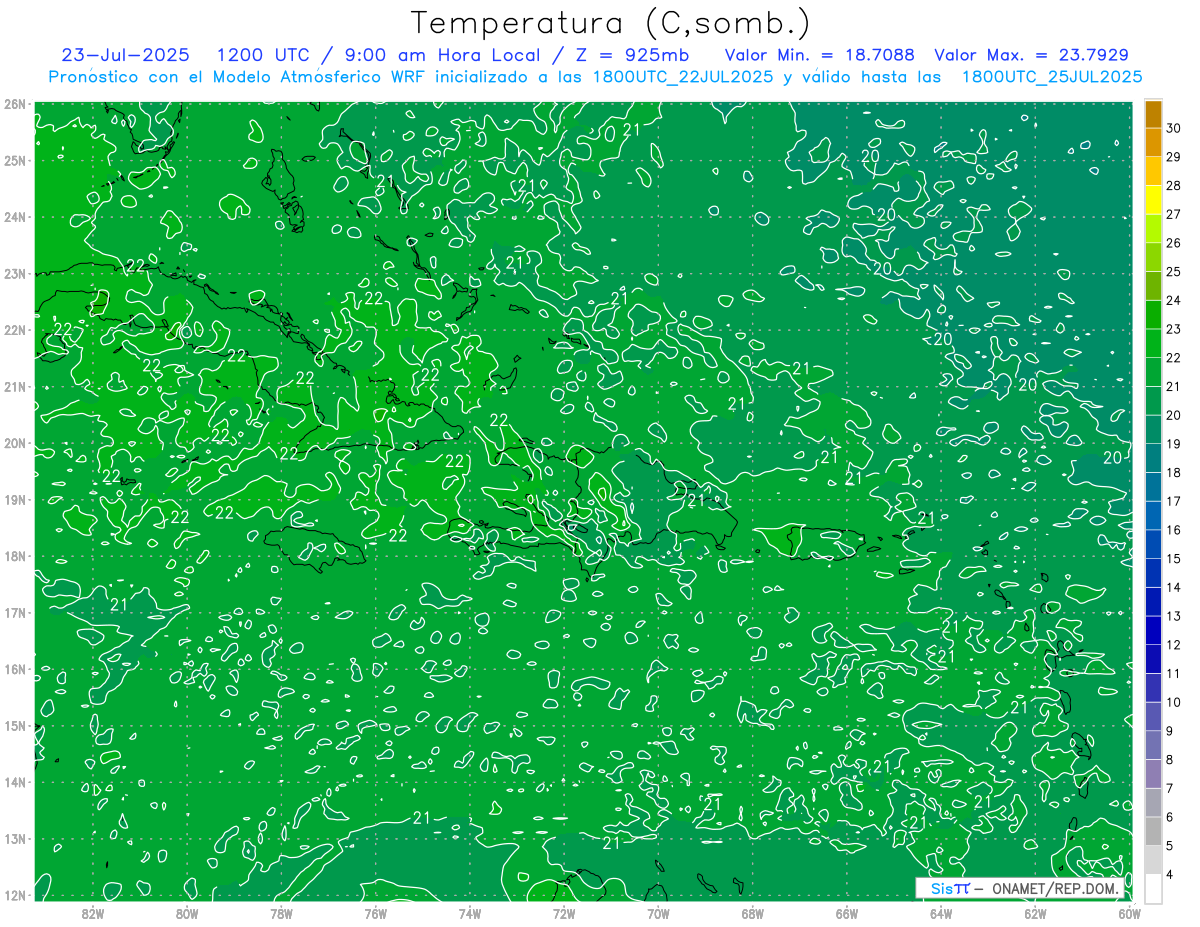Screen dimensions: 1200x927
Task: Click the '66W' longitude axis label
Action: 847,912
